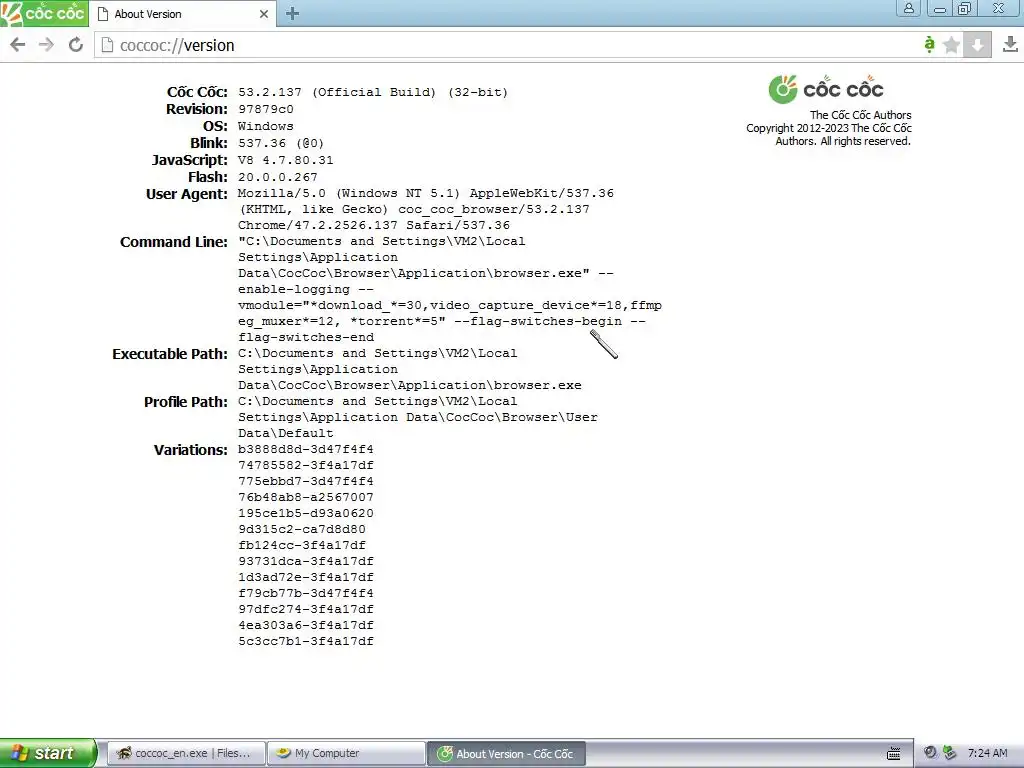Click Blink value 537.36 (@0)
Image resolution: width=1024 pixels, height=768 pixels.
coord(281,143)
